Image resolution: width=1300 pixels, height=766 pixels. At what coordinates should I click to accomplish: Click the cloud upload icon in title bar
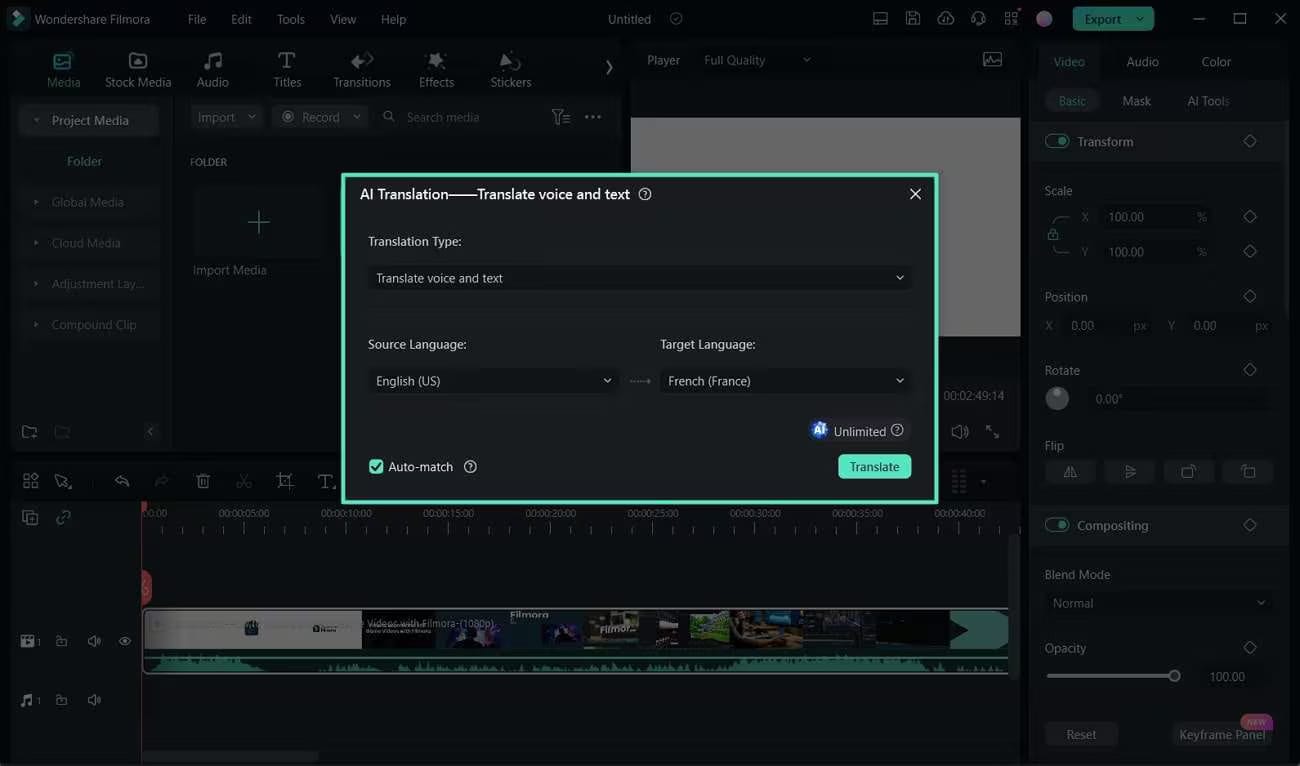tap(946, 18)
